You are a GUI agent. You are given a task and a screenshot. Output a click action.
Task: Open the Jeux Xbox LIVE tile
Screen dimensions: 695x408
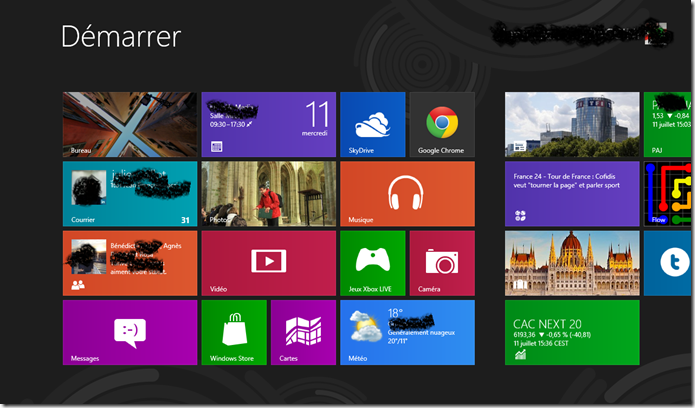pos(373,263)
